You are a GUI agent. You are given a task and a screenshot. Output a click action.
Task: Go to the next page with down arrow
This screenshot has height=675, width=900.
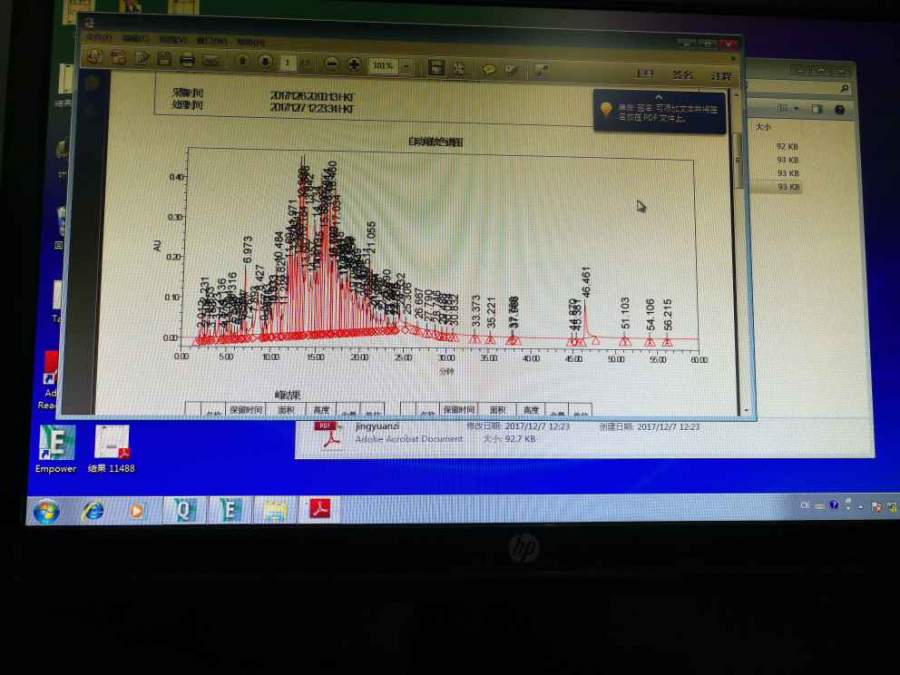pos(265,61)
